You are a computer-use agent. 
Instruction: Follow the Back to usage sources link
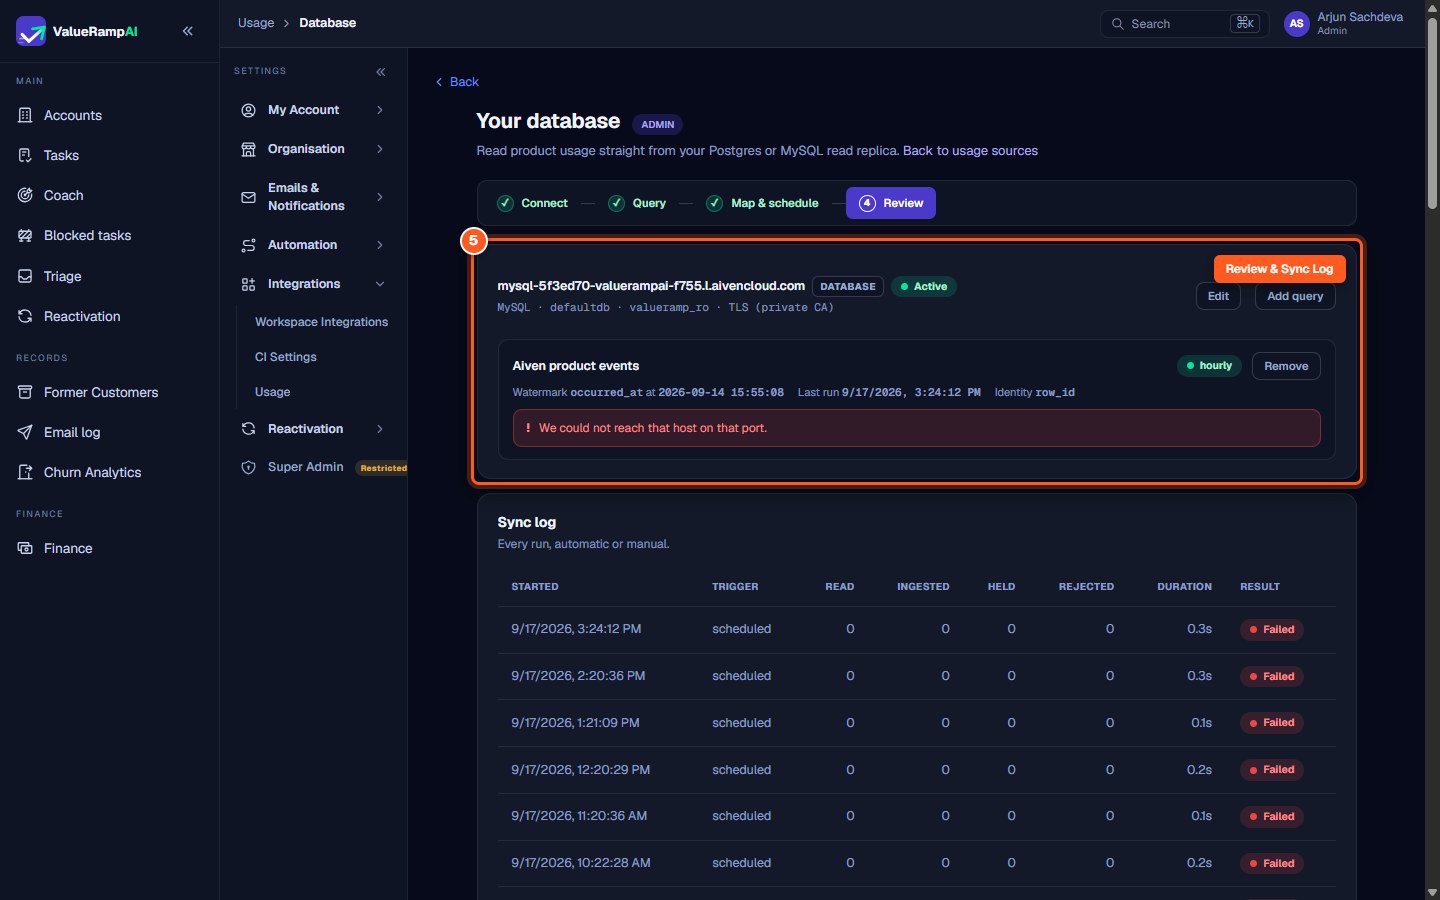pyautogui.click(x=970, y=151)
